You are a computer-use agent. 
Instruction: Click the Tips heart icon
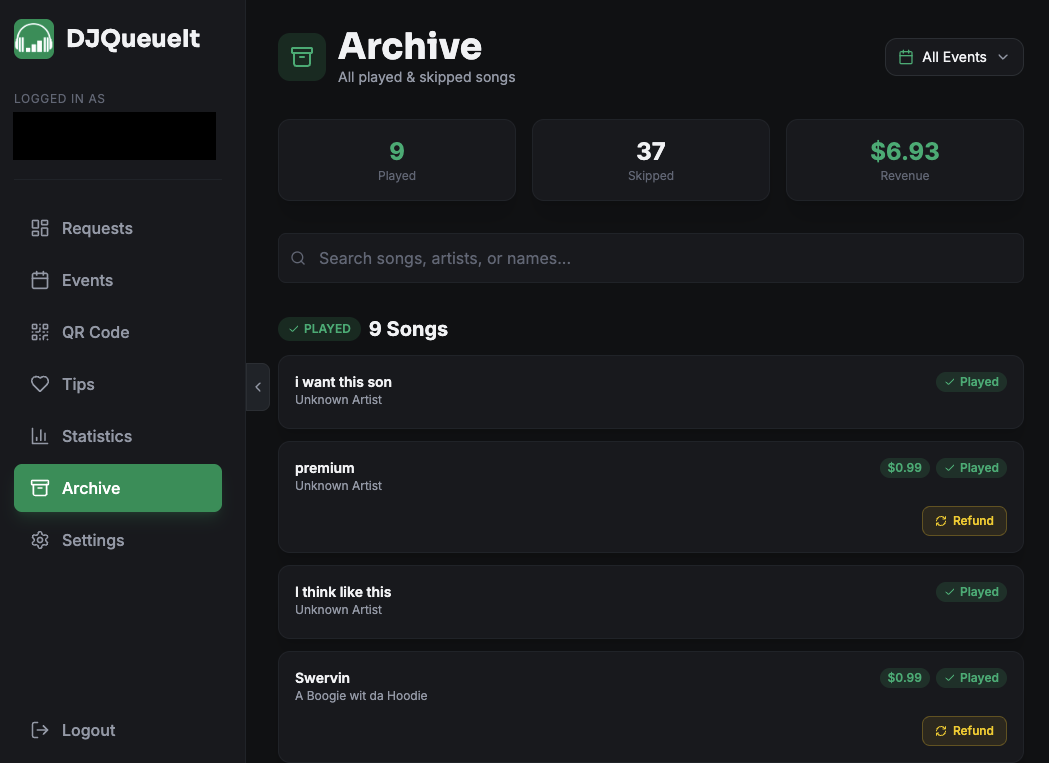pyautogui.click(x=40, y=384)
